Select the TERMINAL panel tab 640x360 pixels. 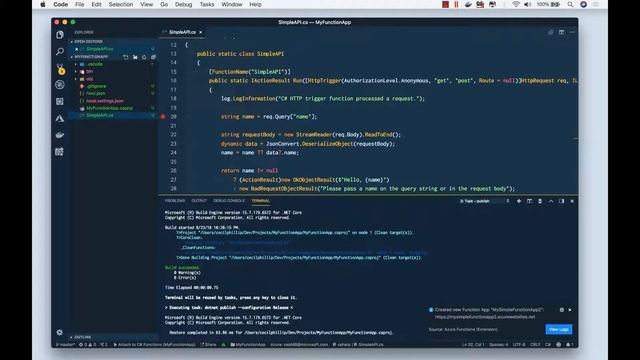click(260, 201)
